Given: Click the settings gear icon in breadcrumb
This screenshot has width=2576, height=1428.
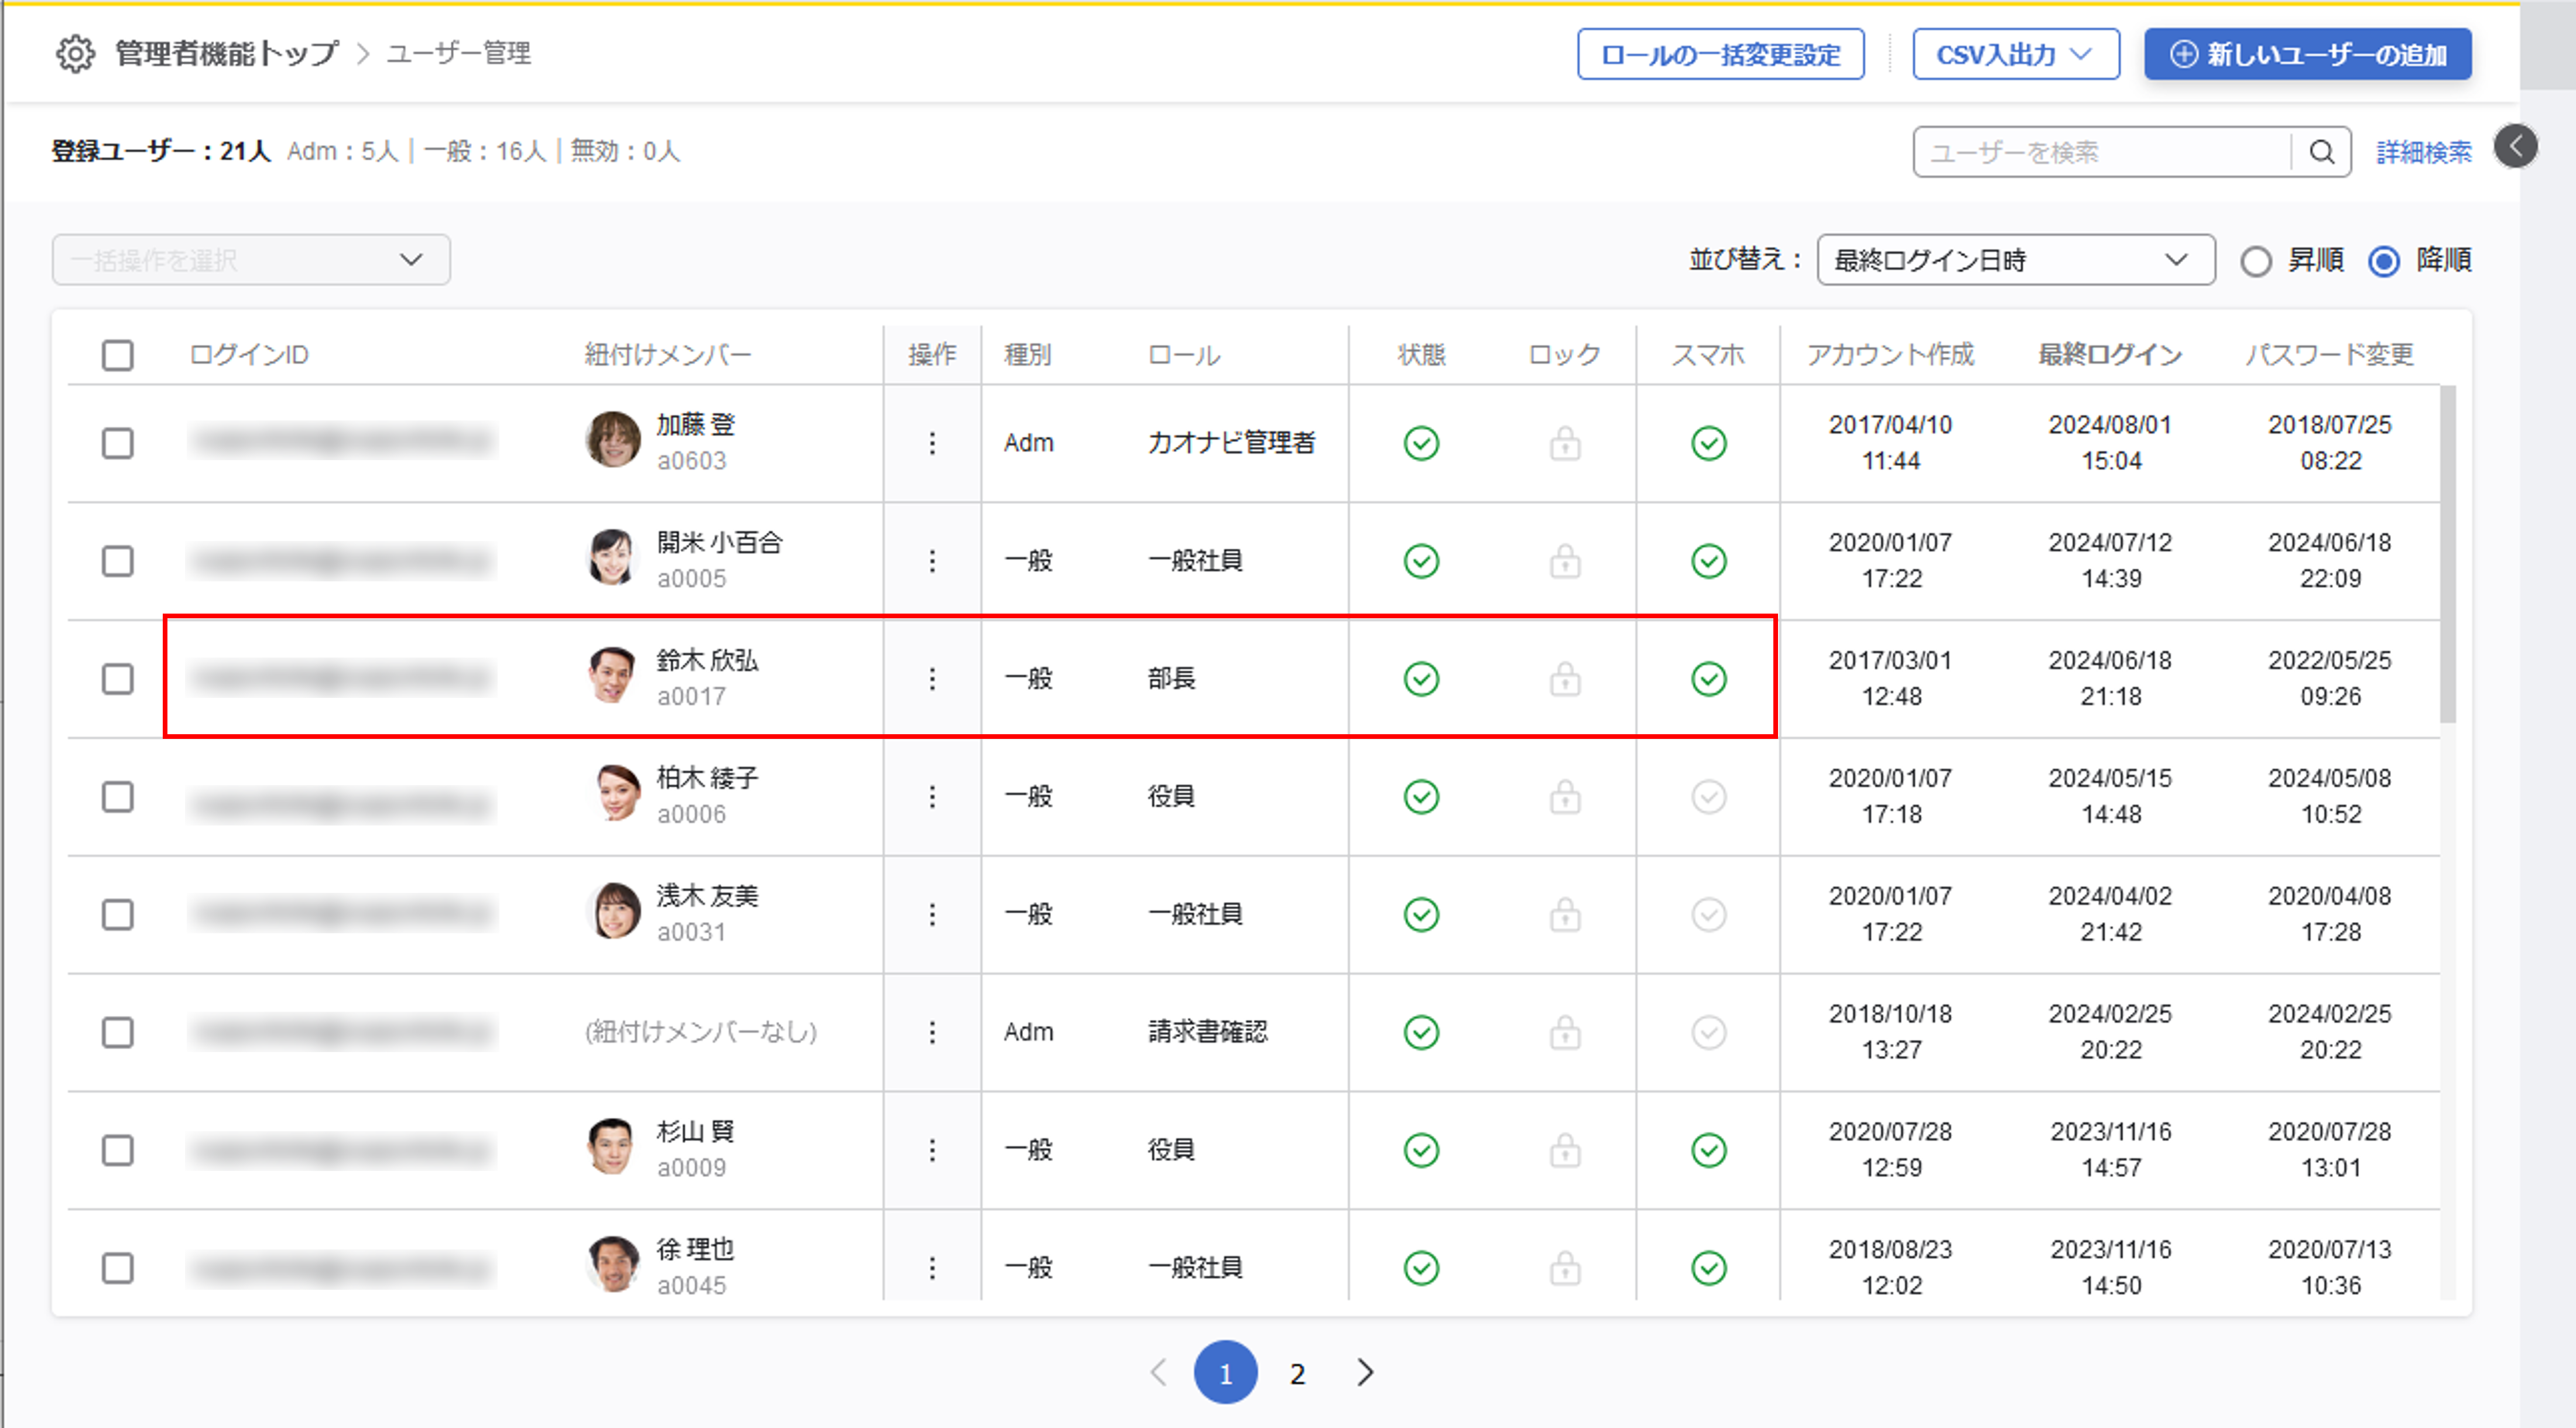Looking at the screenshot, I should pos(75,54).
